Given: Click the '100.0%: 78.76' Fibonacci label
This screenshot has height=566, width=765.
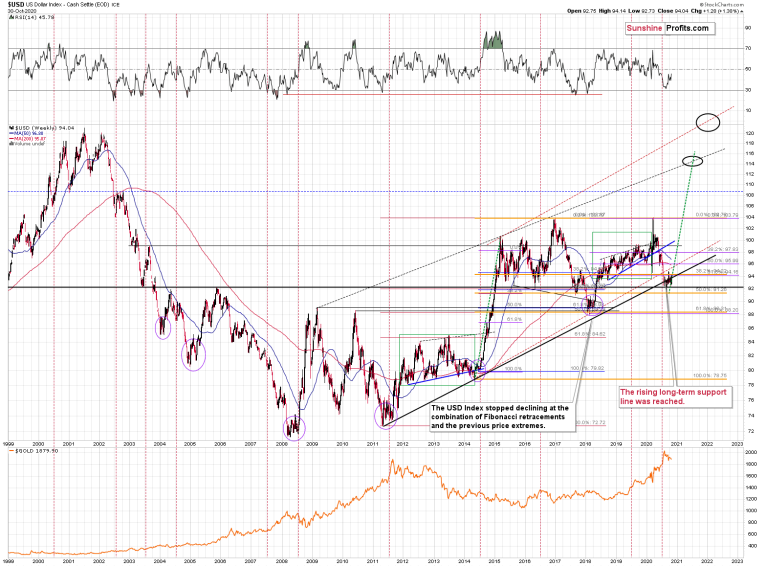Looking at the screenshot, I should [x=710, y=376].
